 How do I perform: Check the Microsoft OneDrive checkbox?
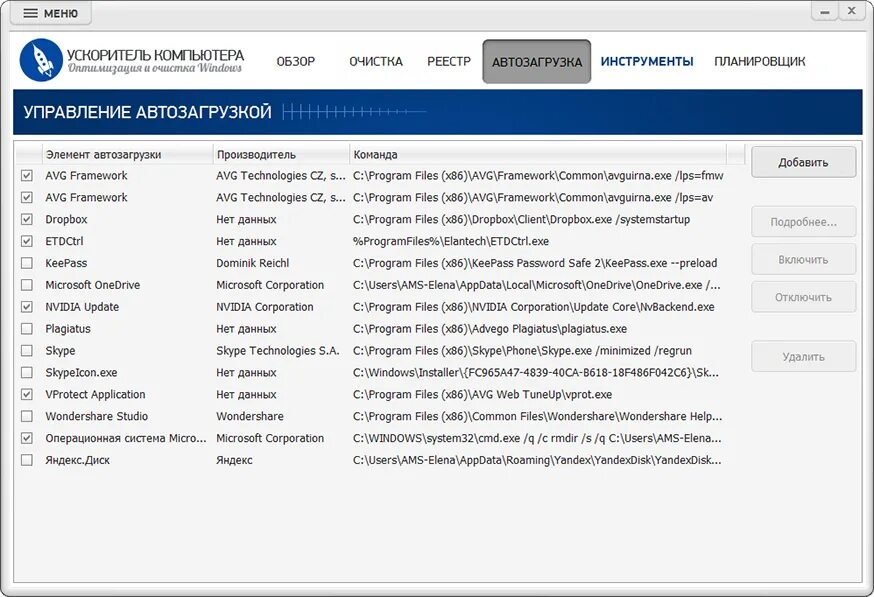[x=27, y=285]
